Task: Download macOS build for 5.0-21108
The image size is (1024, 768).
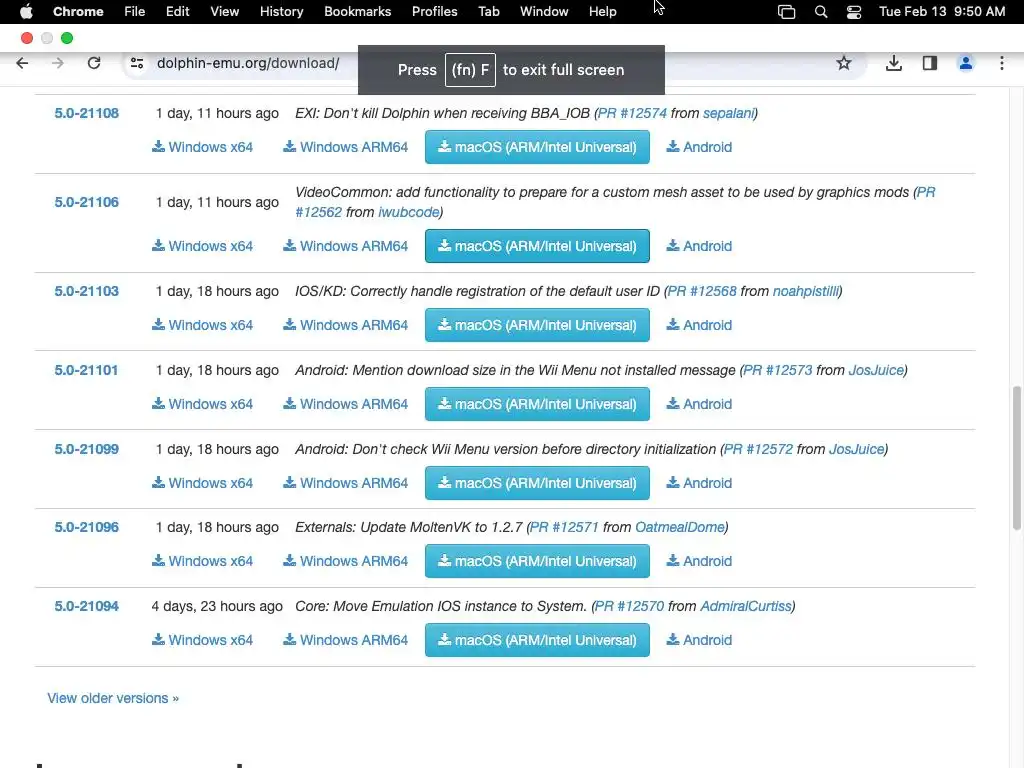Action: pos(537,147)
